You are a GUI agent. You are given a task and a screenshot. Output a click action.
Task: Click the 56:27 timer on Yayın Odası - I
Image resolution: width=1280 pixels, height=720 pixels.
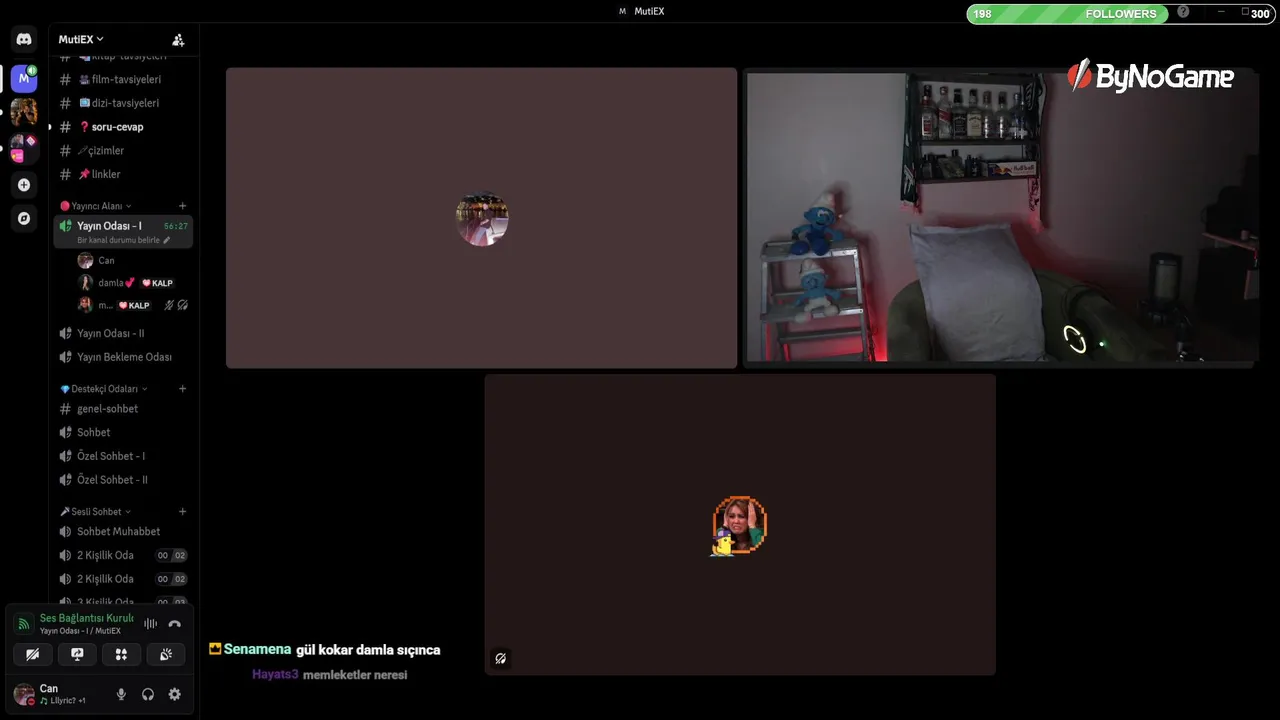176,227
